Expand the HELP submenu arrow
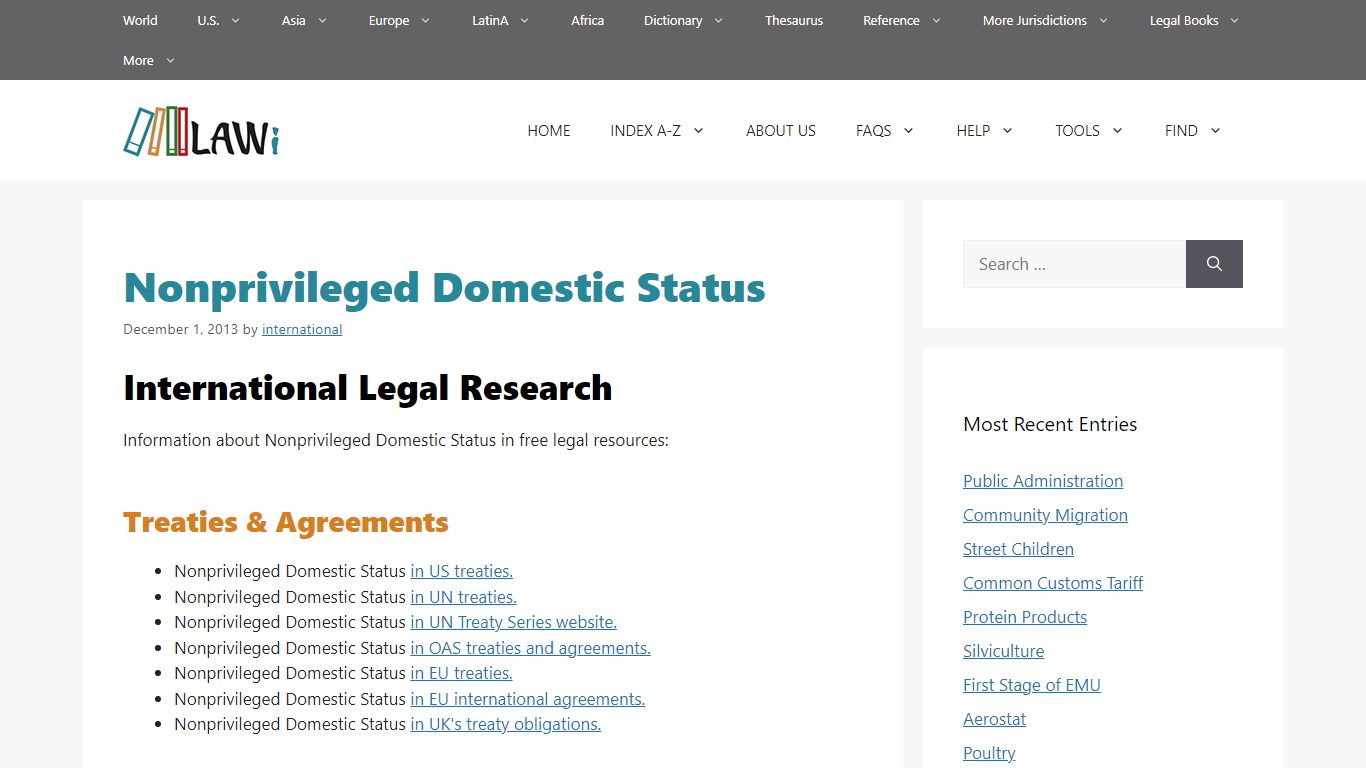 1007,130
